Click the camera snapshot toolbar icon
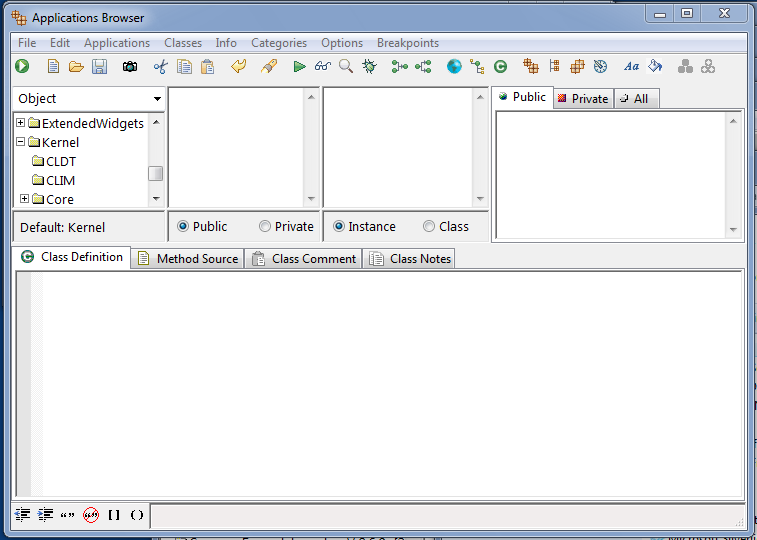Image resolution: width=757 pixels, height=540 pixels. click(x=130, y=67)
